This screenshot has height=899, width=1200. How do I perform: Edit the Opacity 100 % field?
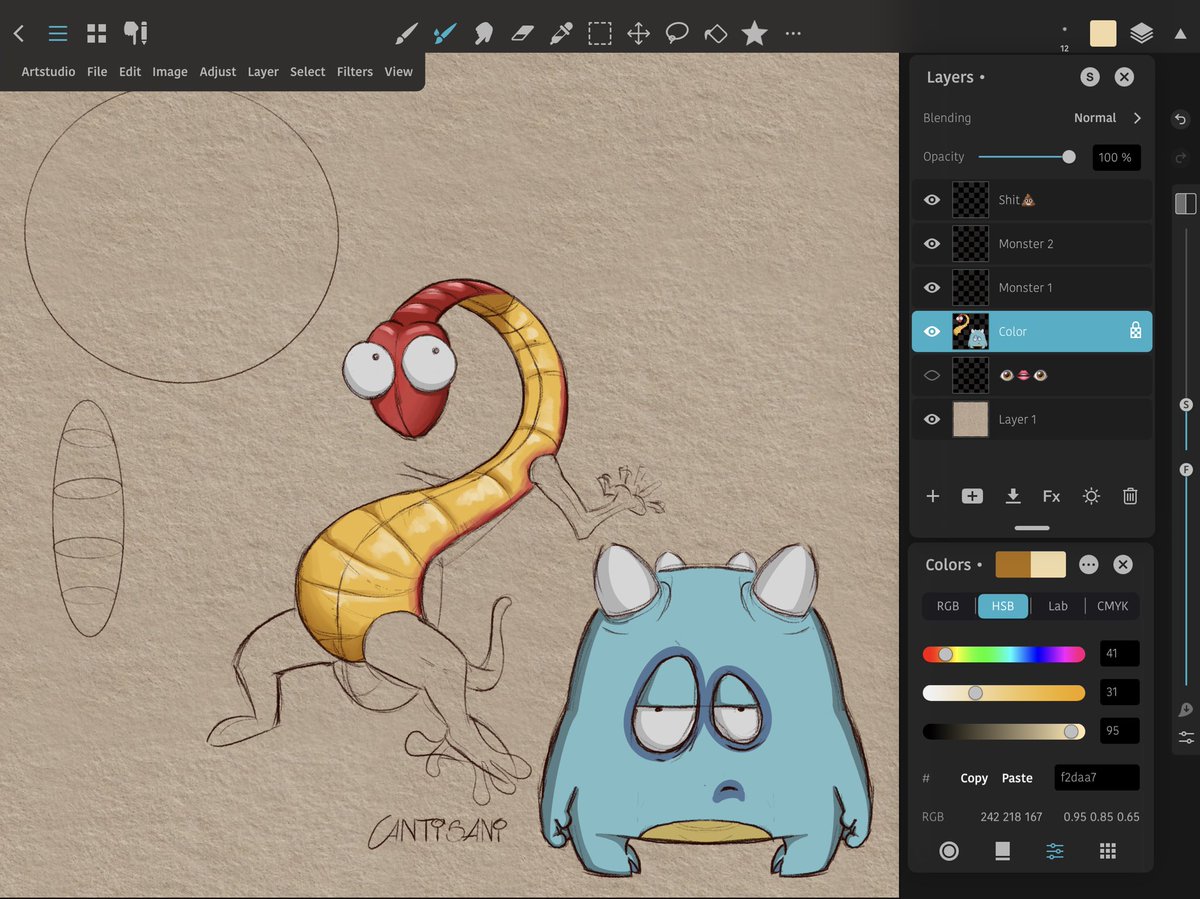pos(1116,157)
